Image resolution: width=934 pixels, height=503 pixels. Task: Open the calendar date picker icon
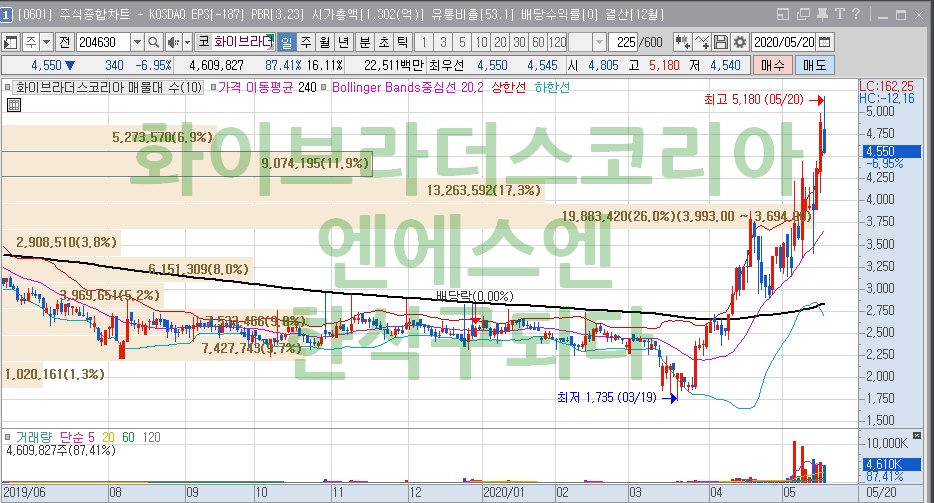point(825,42)
